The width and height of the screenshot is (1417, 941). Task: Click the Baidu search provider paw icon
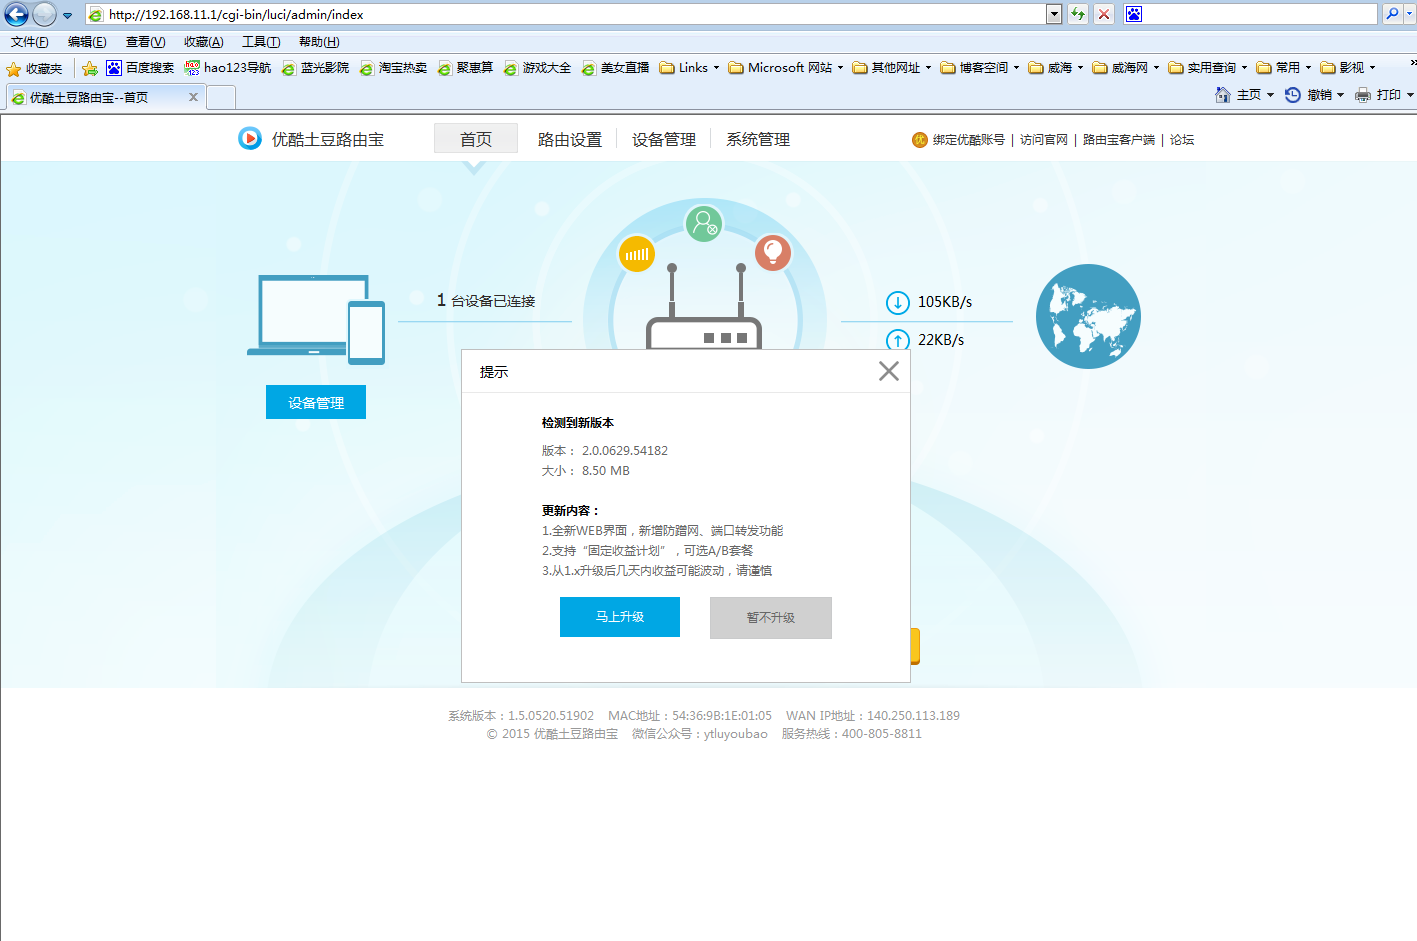[x=1133, y=14]
